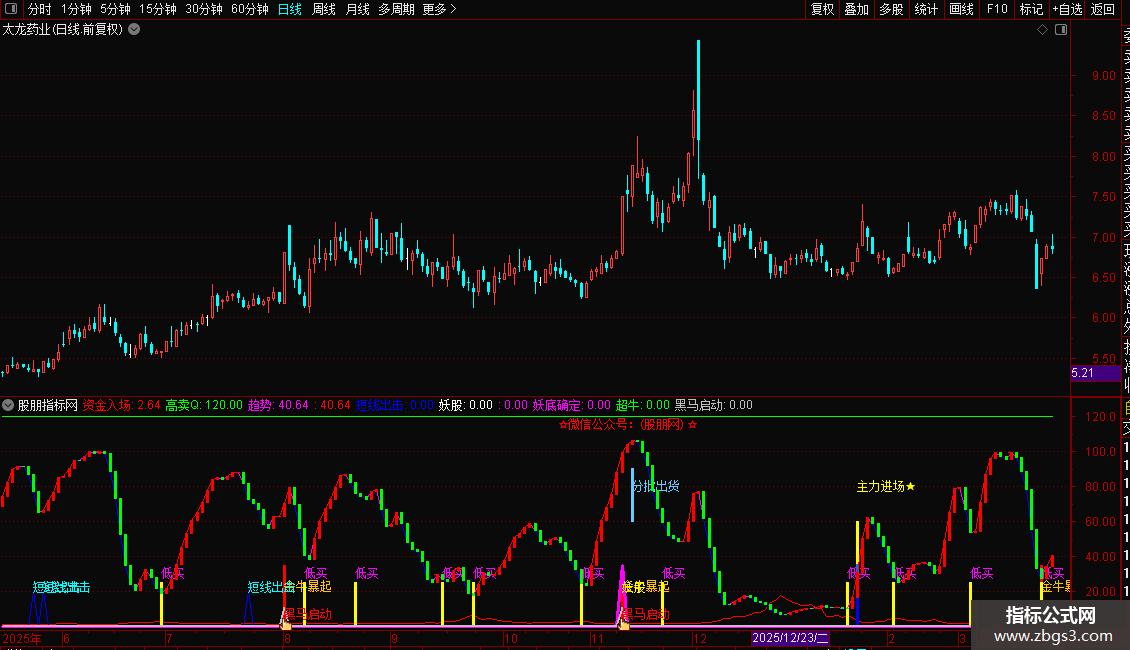Switch to the 周线 weekly chart
Screen dimensions: 1130x650
pyautogui.click(x=324, y=9)
